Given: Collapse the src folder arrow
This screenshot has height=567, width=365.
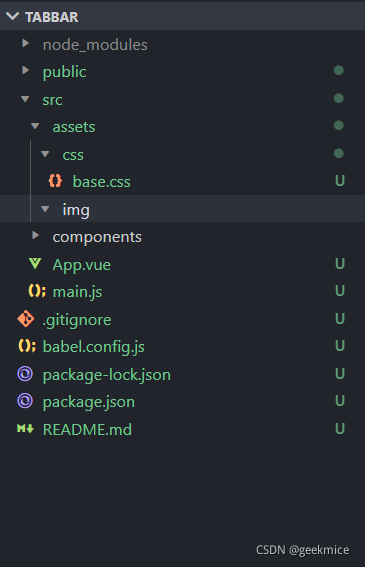Looking at the screenshot, I should [25, 99].
